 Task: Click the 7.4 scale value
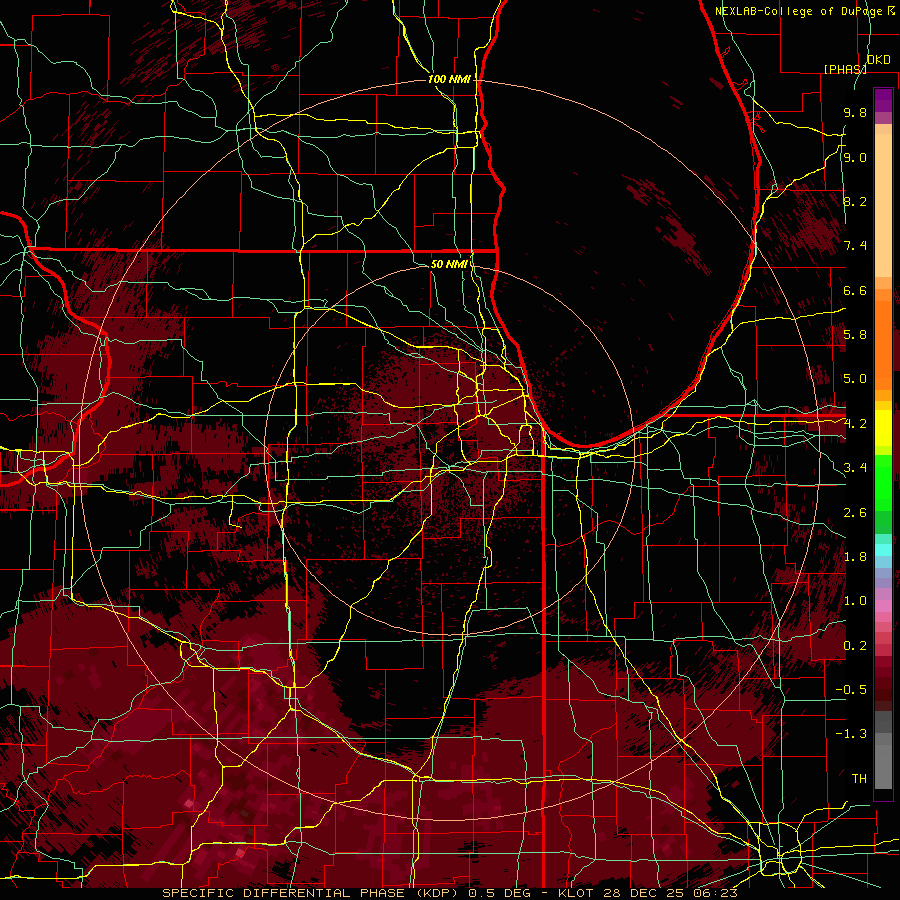coord(855,246)
